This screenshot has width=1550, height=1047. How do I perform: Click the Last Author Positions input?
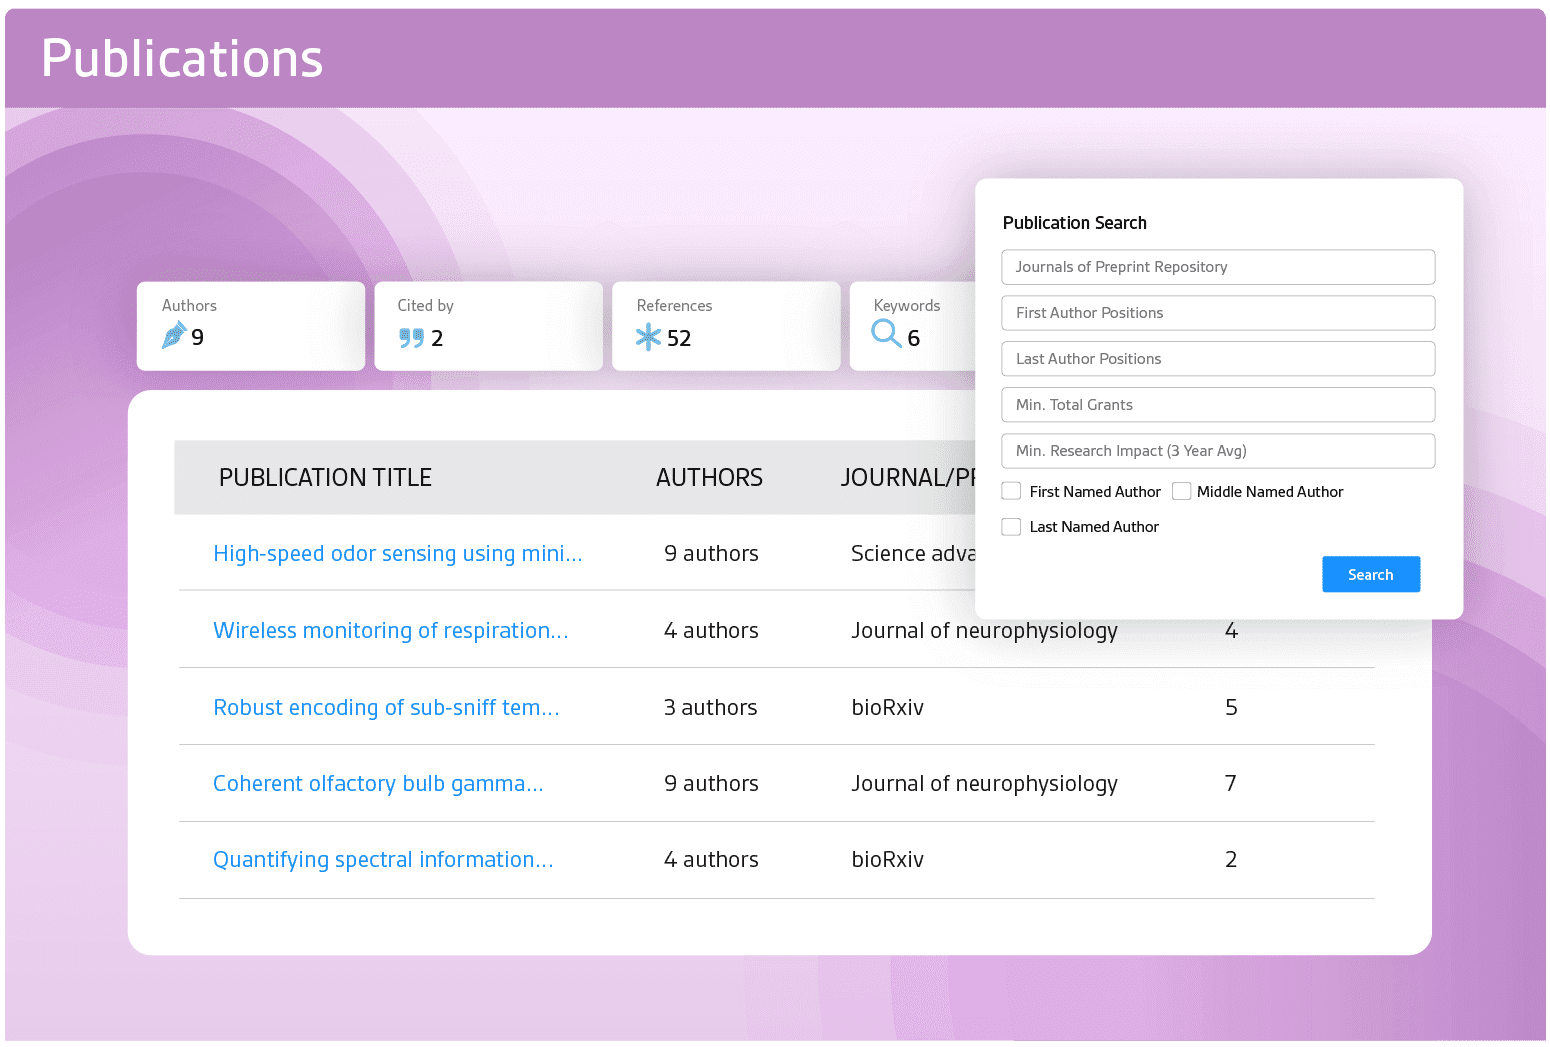1218,359
